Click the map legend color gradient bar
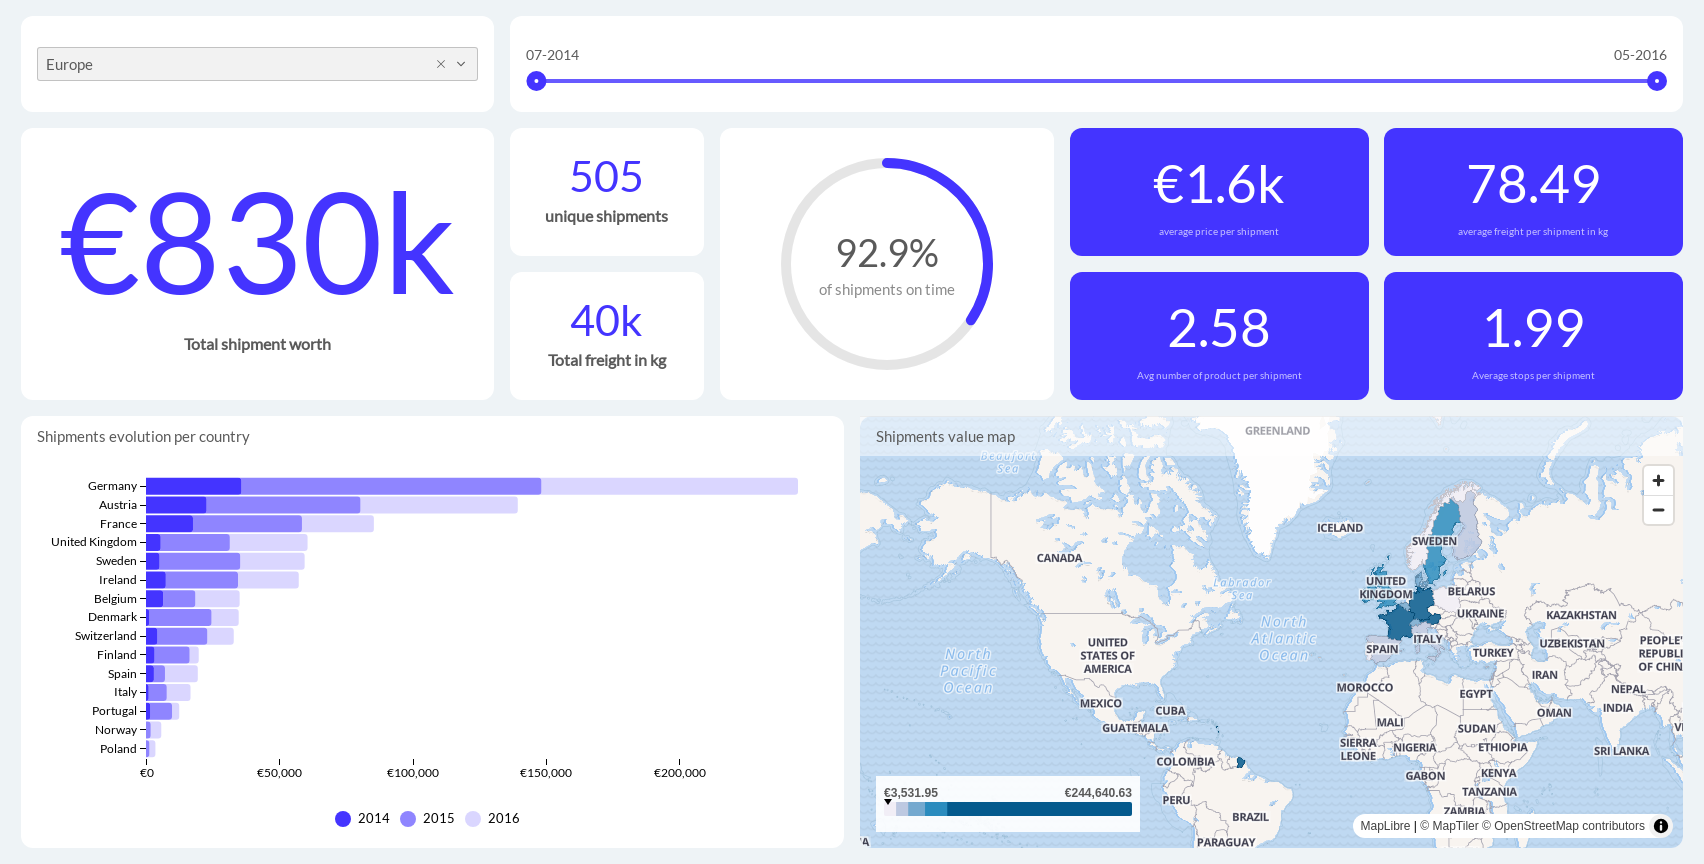The width and height of the screenshot is (1704, 864). click(x=1010, y=809)
